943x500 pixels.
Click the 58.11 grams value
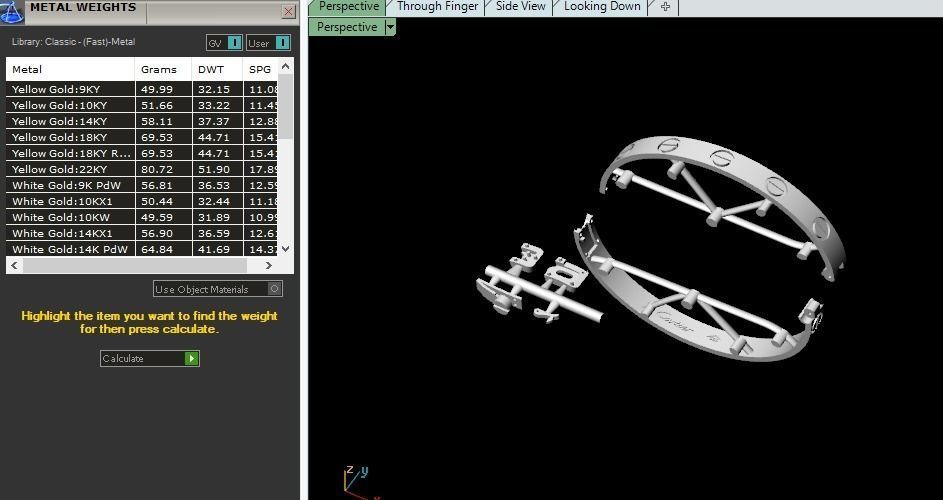(156, 121)
